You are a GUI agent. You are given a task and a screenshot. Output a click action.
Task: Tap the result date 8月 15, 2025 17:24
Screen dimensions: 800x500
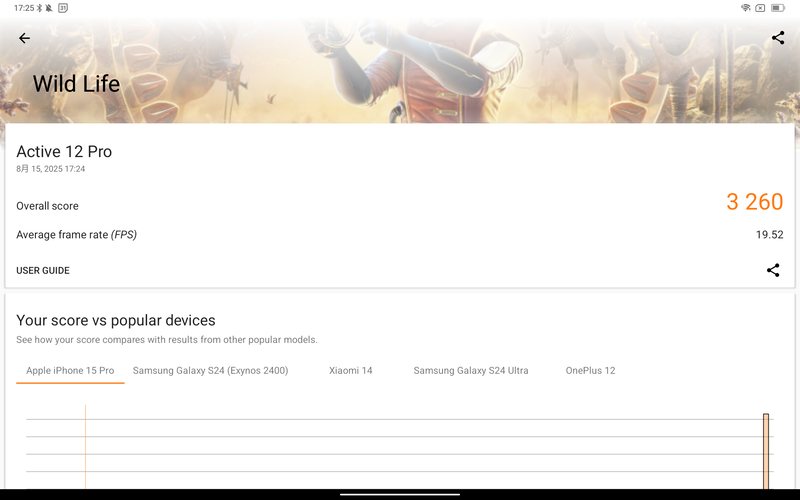pos(51,169)
